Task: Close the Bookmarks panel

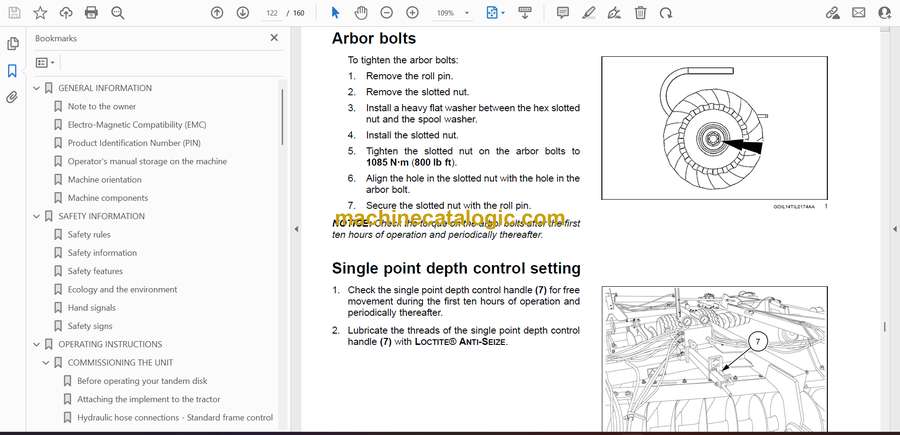Action: [274, 38]
